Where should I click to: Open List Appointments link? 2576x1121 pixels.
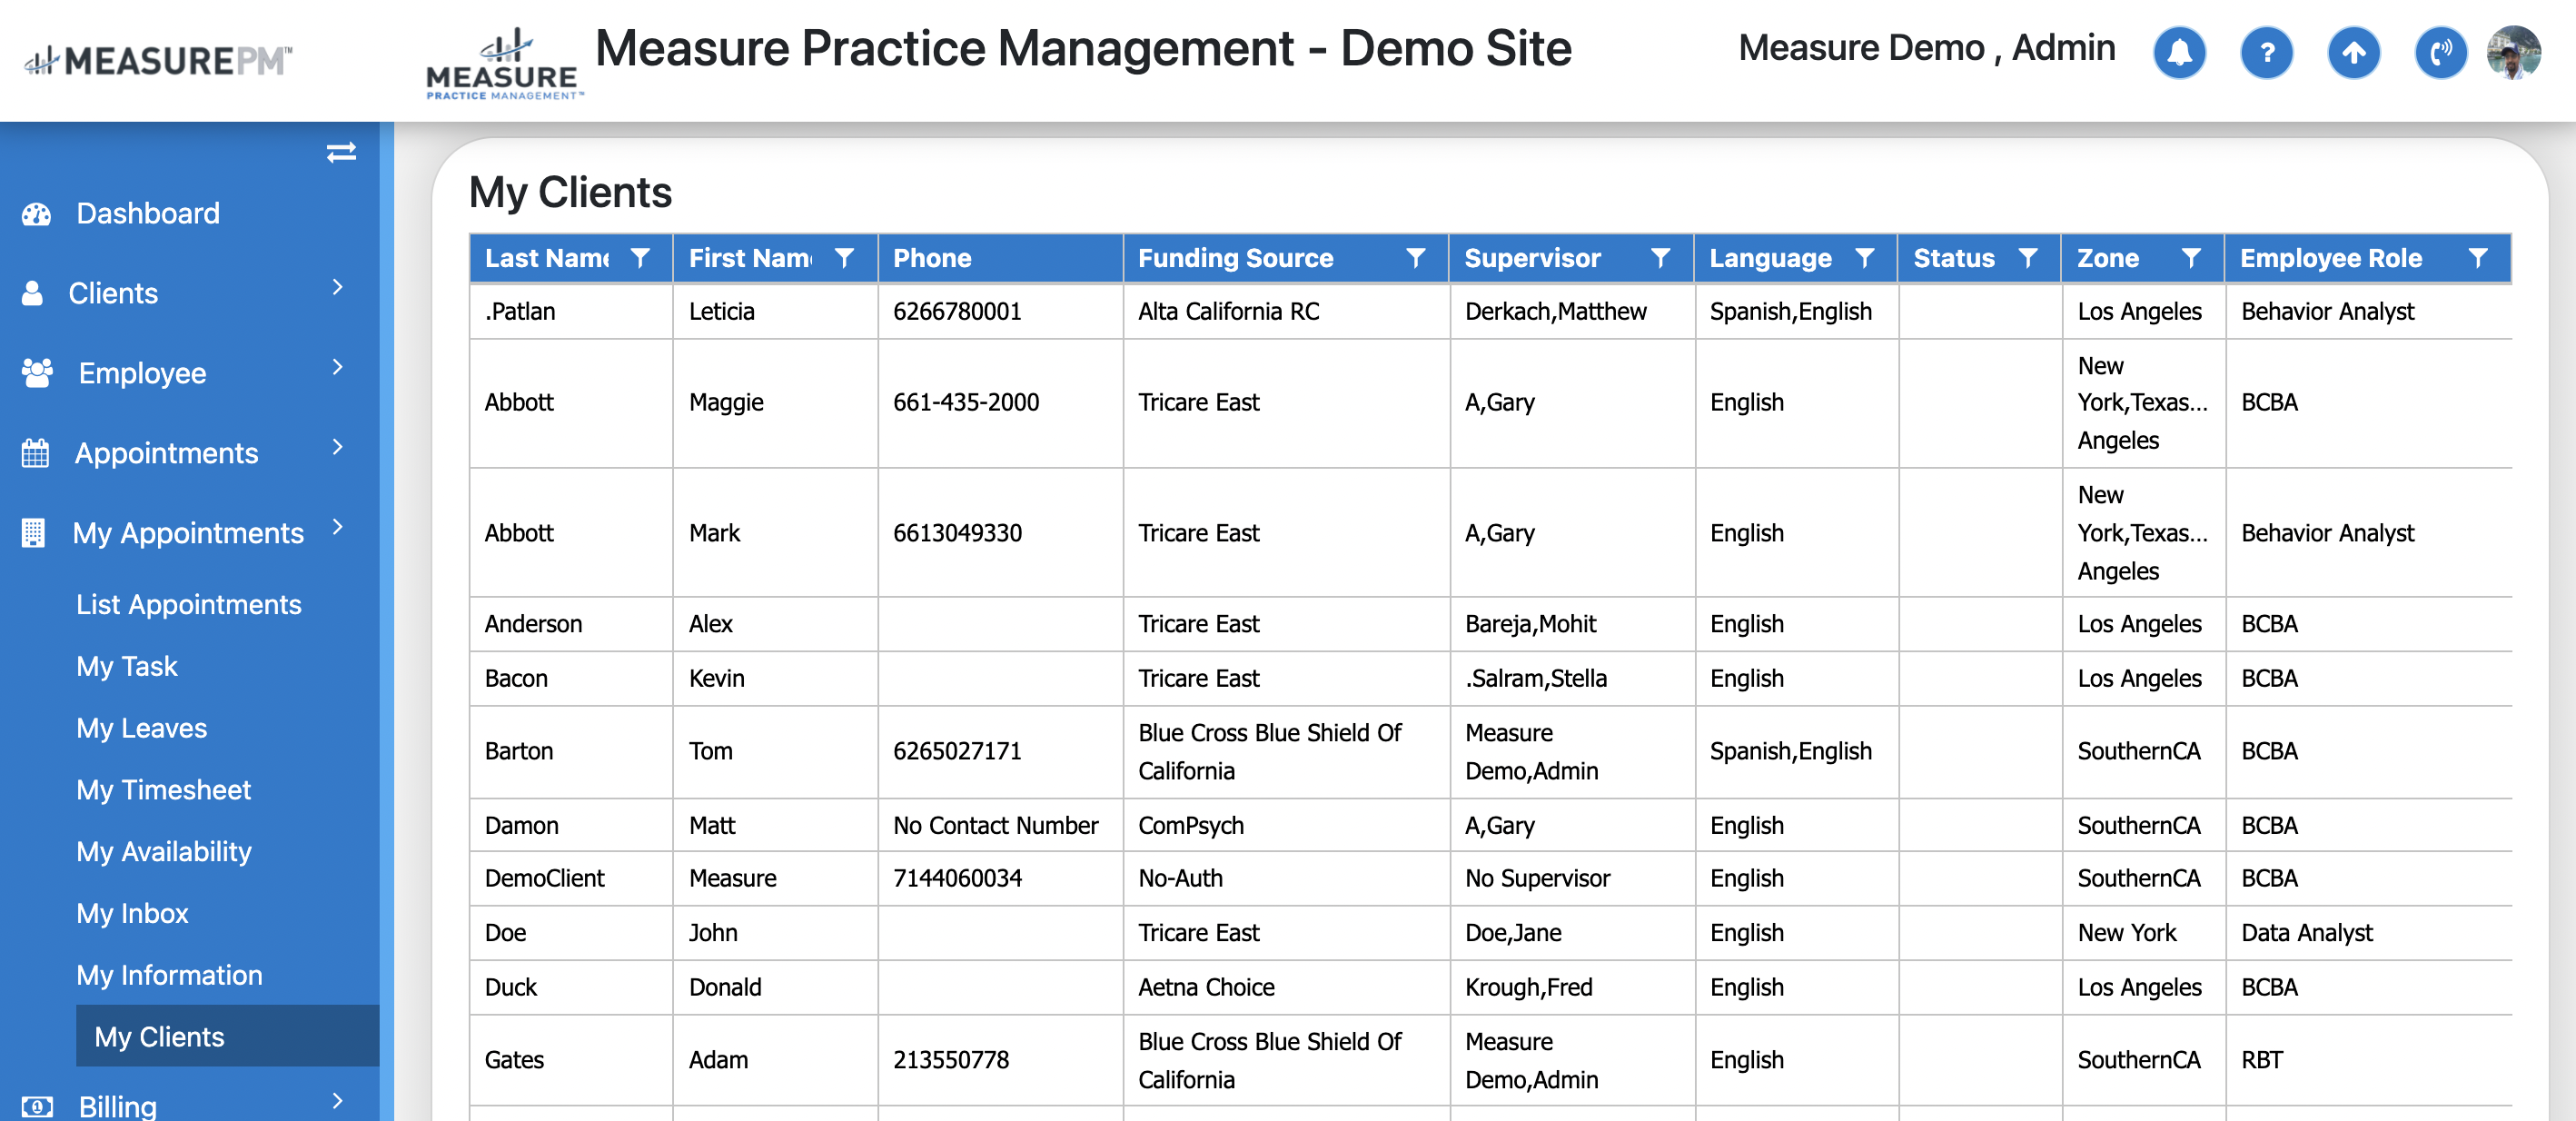coord(188,605)
